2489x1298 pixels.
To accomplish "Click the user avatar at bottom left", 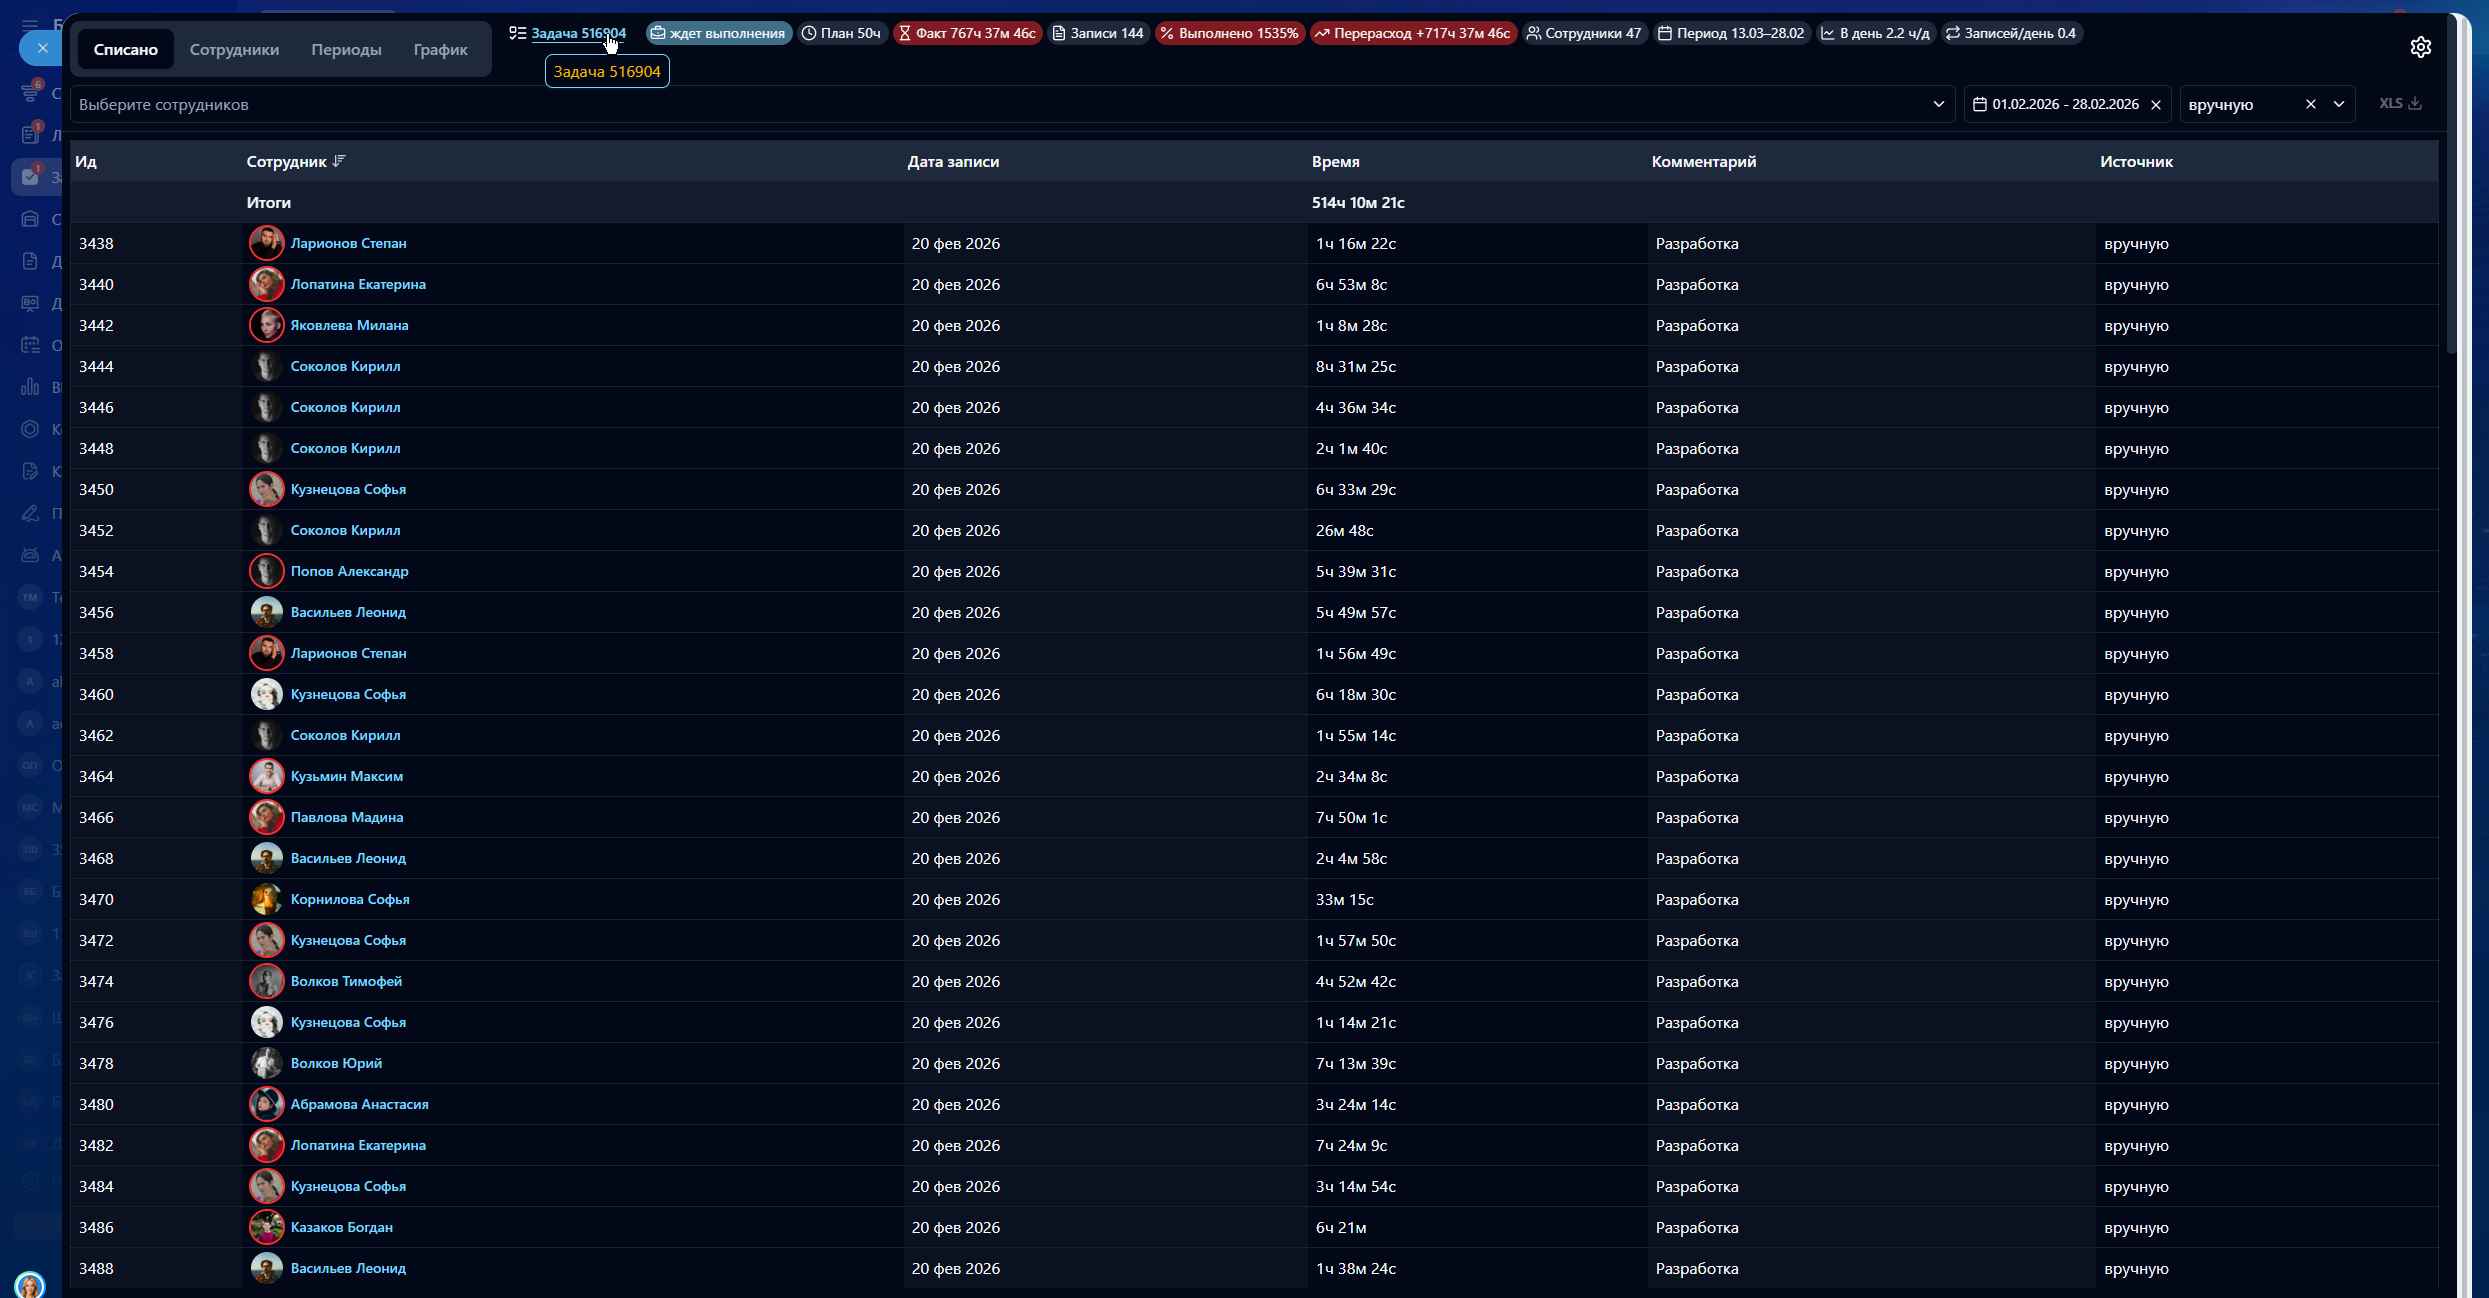I will click(x=30, y=1284).
